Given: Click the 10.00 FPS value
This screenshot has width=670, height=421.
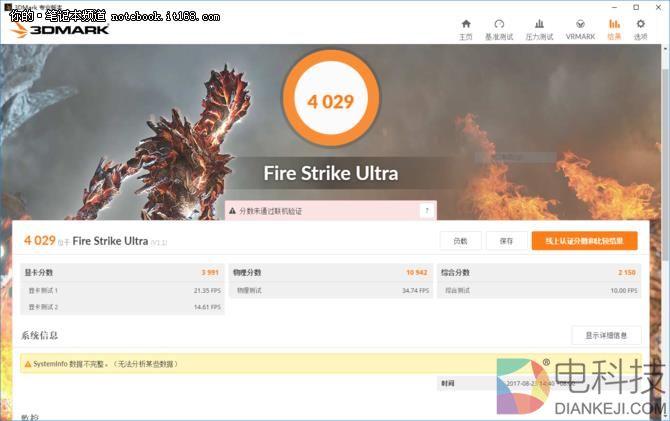Looking at the screenshot, I should click(x=623, y=291).
